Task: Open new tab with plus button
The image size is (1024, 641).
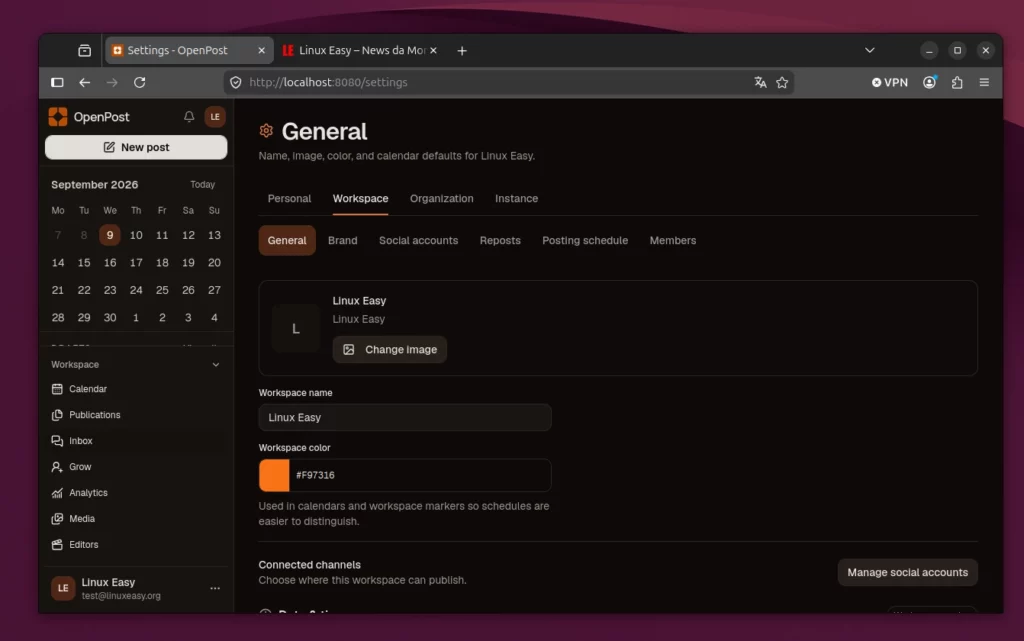Action: [462, 50]
